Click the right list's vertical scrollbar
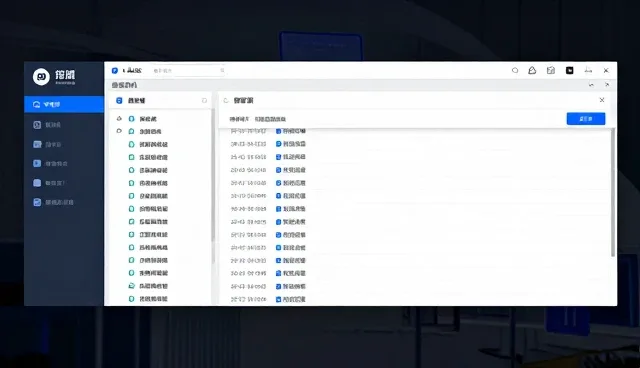 [613, 193]
